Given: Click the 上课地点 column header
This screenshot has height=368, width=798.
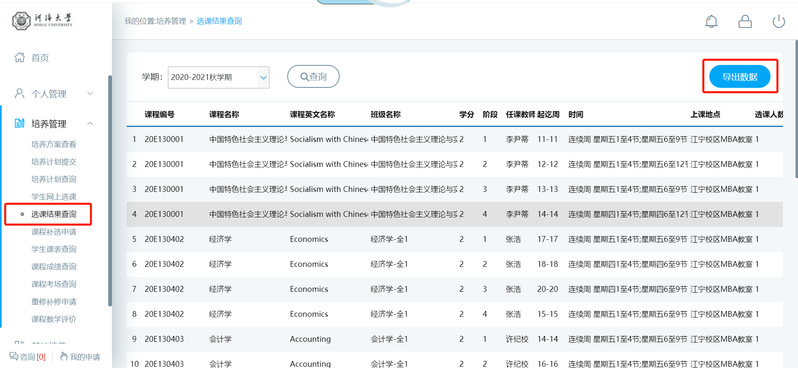Looking at the screenshot, I should 705,115.
